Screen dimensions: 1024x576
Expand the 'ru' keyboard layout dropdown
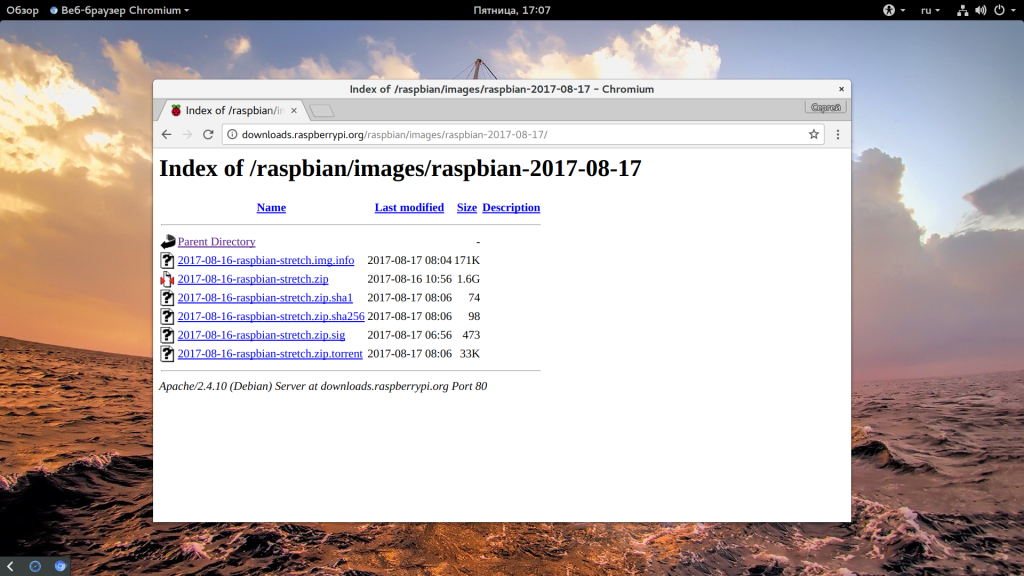point(930,10)
